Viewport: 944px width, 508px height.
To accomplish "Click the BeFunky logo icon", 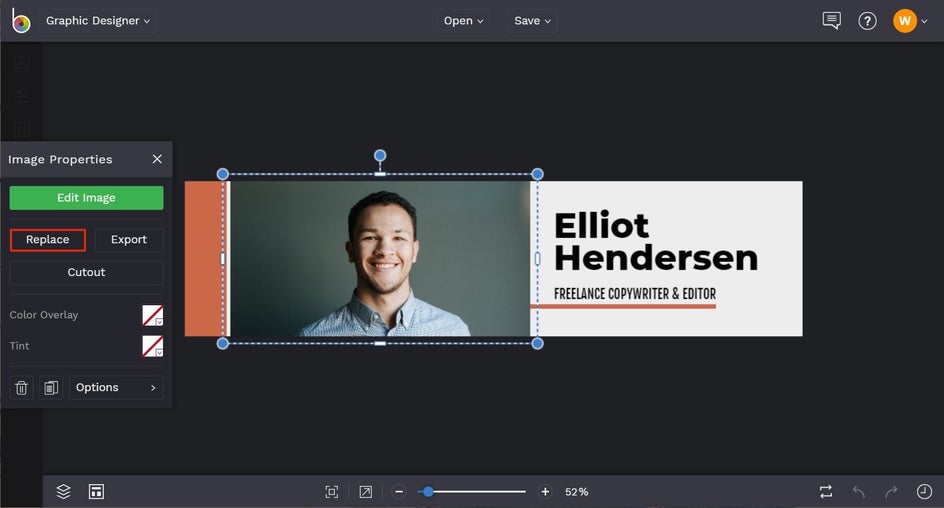I will [21, 21].
